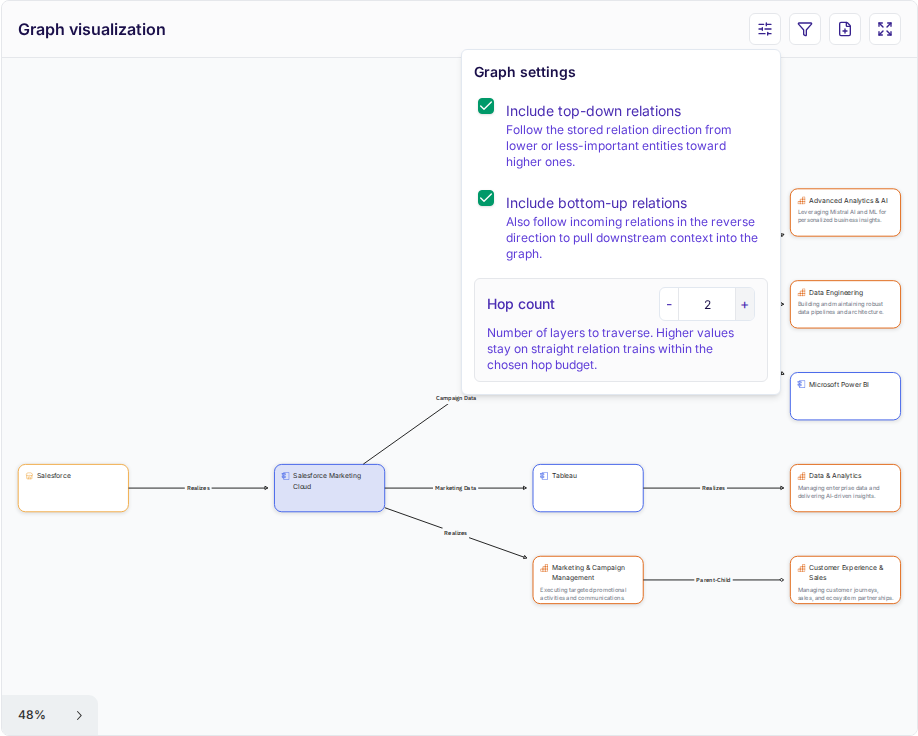The width and height of the screenshot is (918, 736).
Task: Open the filter funnel icon
Action: pos(805,29)
